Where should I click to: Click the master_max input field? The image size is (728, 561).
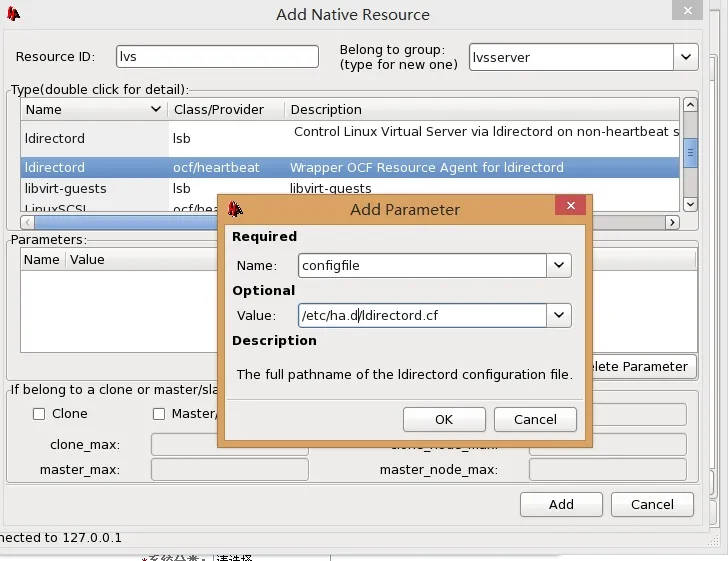coord(230,470)
